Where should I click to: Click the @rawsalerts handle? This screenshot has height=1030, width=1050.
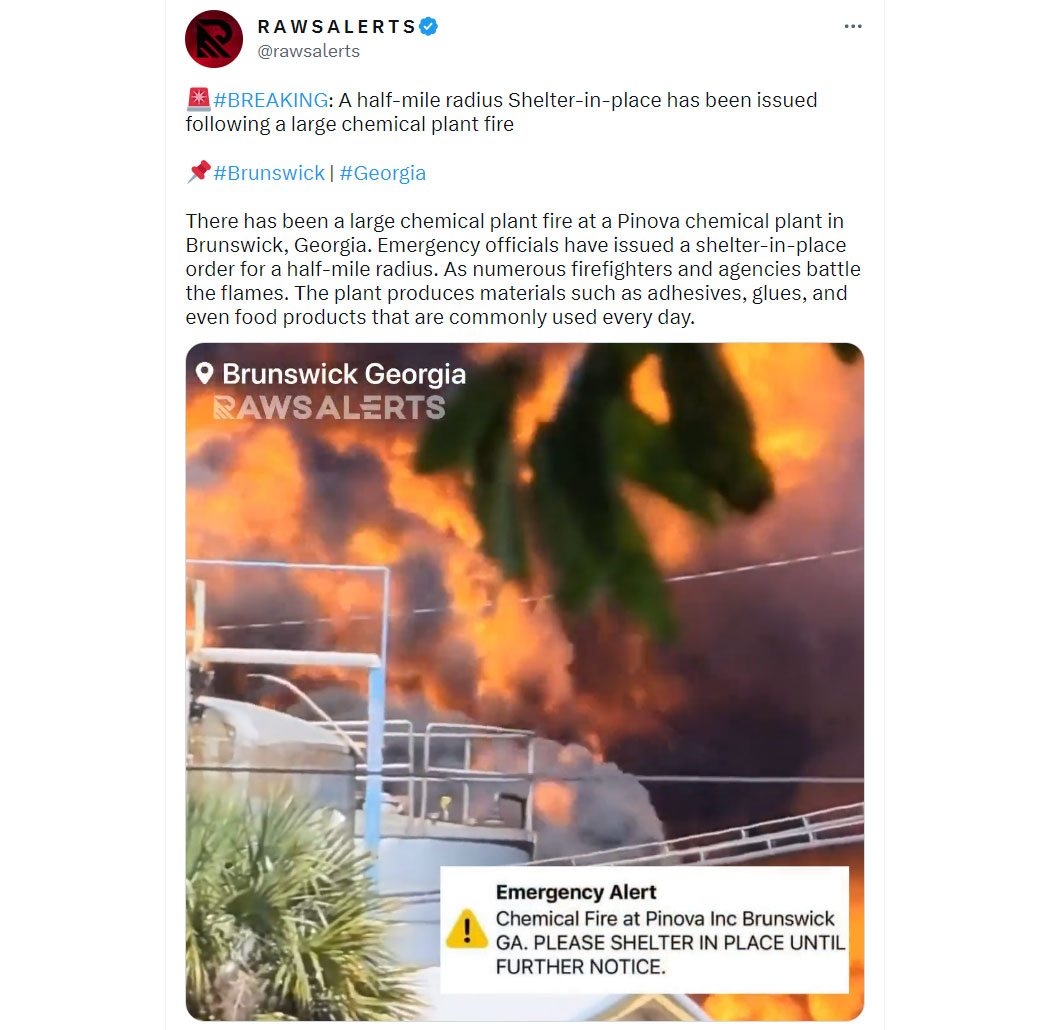[x=309, y=51]
